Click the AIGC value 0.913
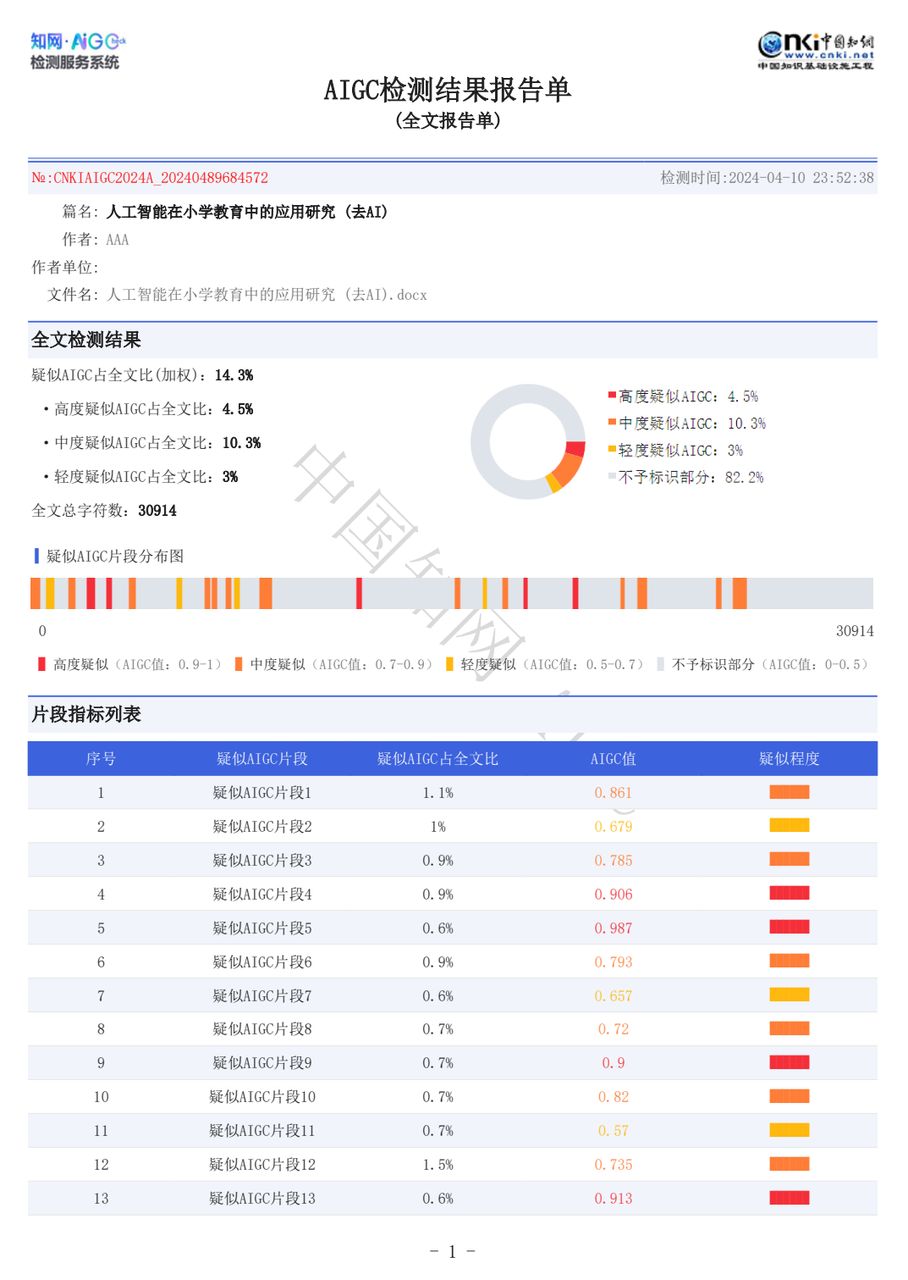908x1280 pixels. 613,1198
